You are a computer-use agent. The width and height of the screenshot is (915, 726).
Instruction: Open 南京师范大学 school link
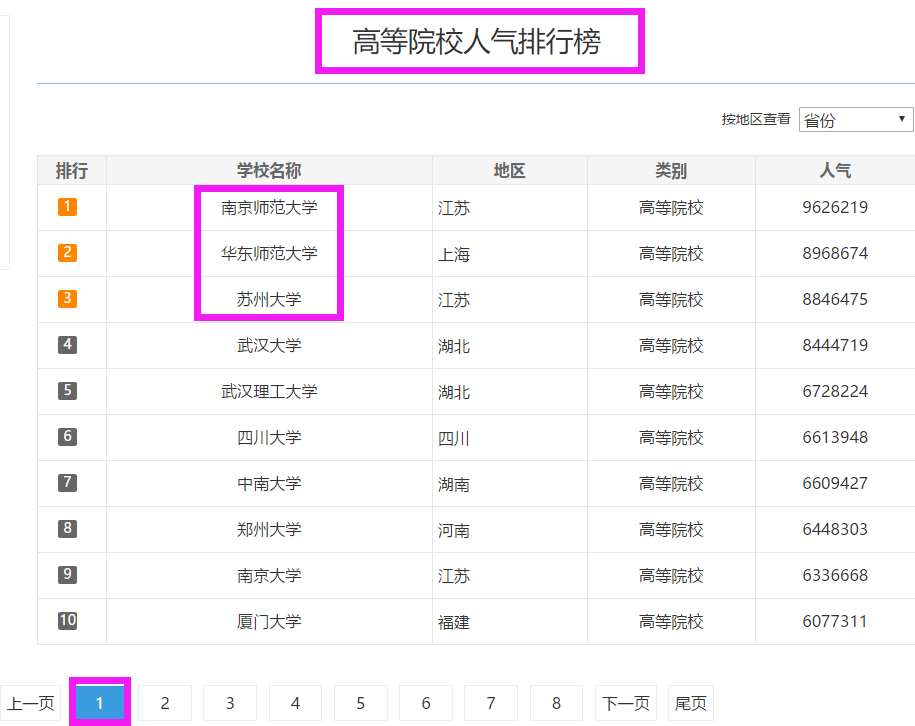[x=269, y=207]
